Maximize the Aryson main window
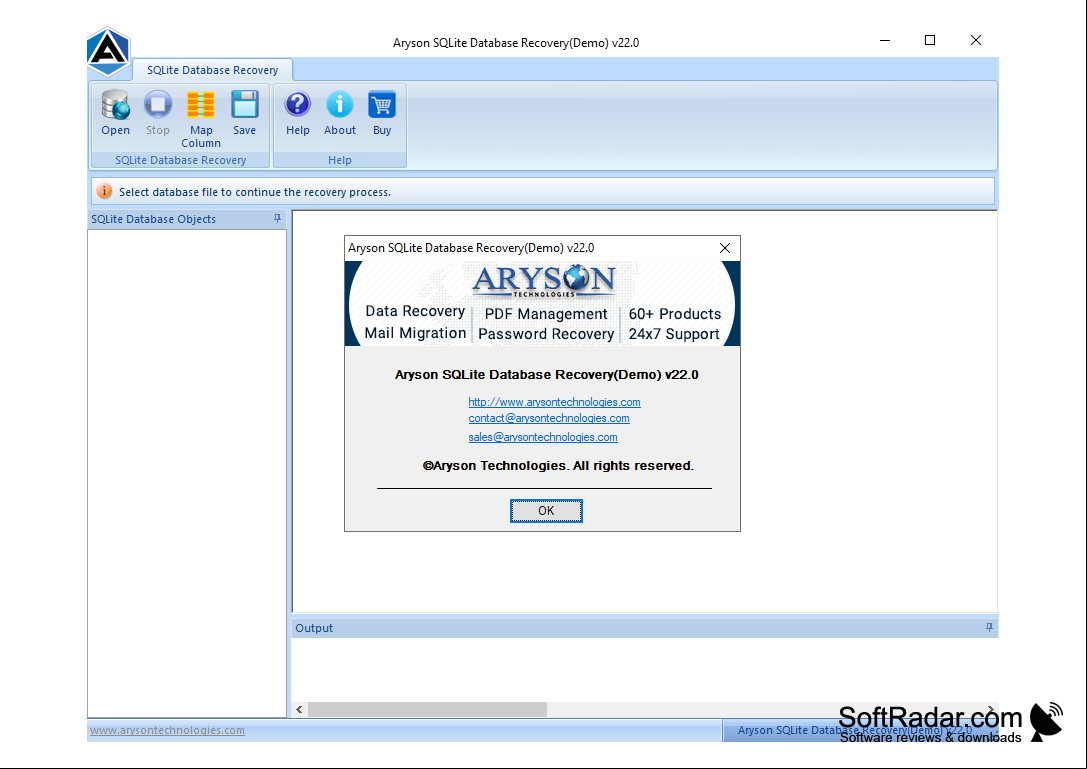Image resolution: width=1087 pixels, height=769 pixels. click(x=930, y=40)
